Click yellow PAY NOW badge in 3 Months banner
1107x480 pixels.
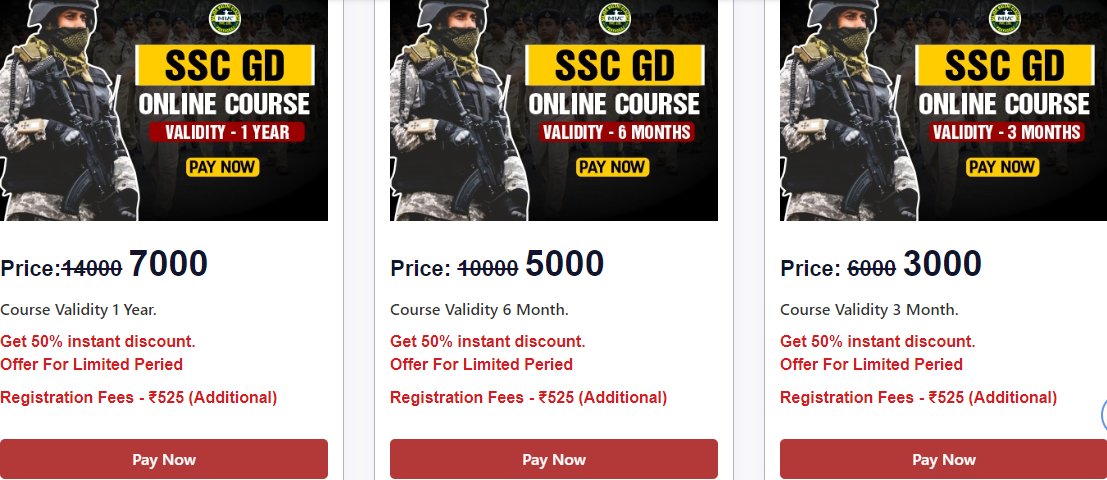pos(1002,167)
